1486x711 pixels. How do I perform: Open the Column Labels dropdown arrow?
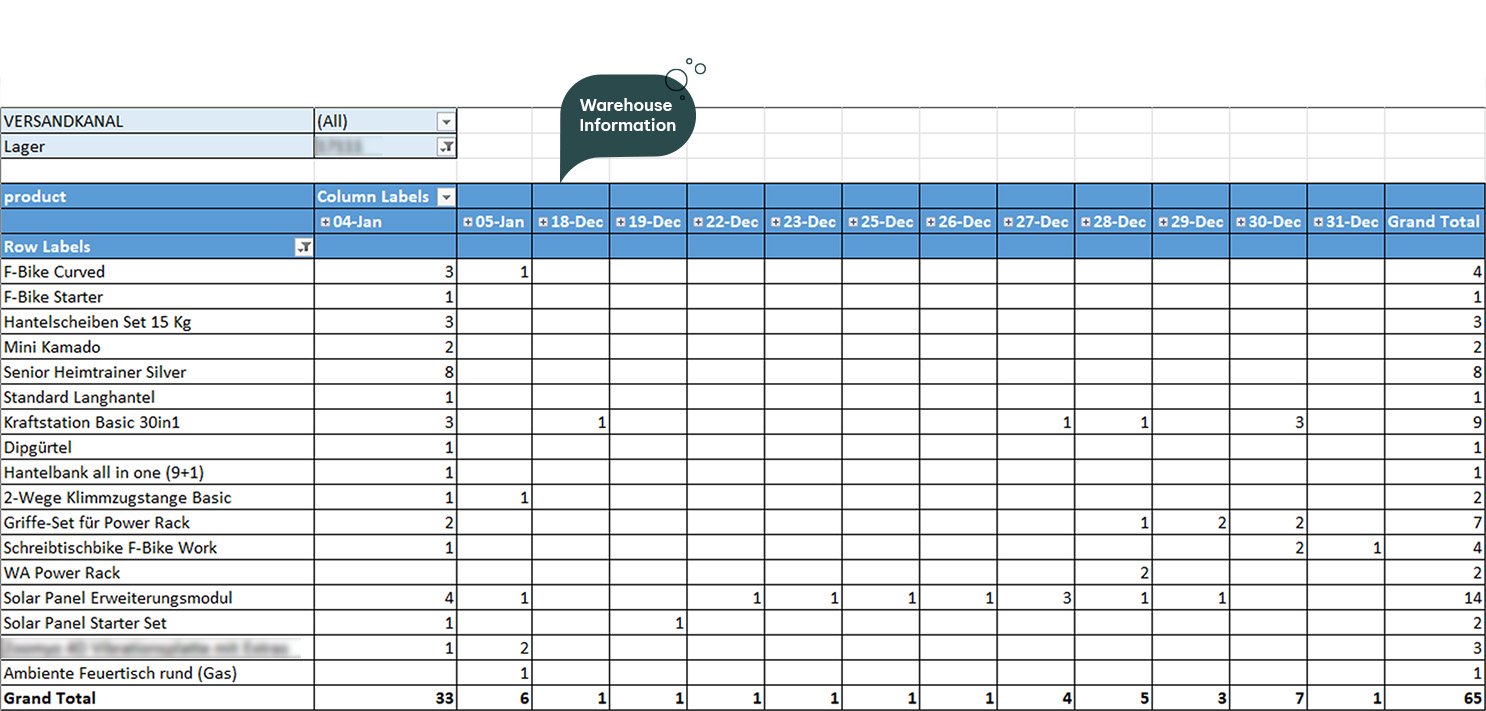[x=446, y=197]
